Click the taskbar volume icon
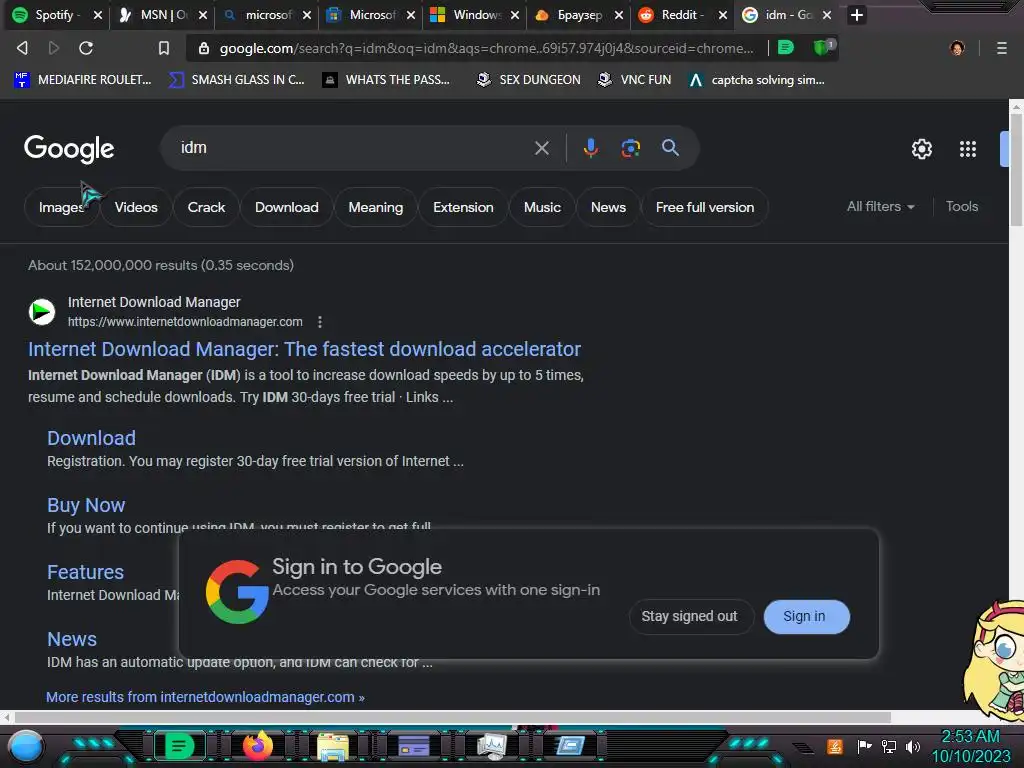The image size is (1024, 768). tap(913, 746)
